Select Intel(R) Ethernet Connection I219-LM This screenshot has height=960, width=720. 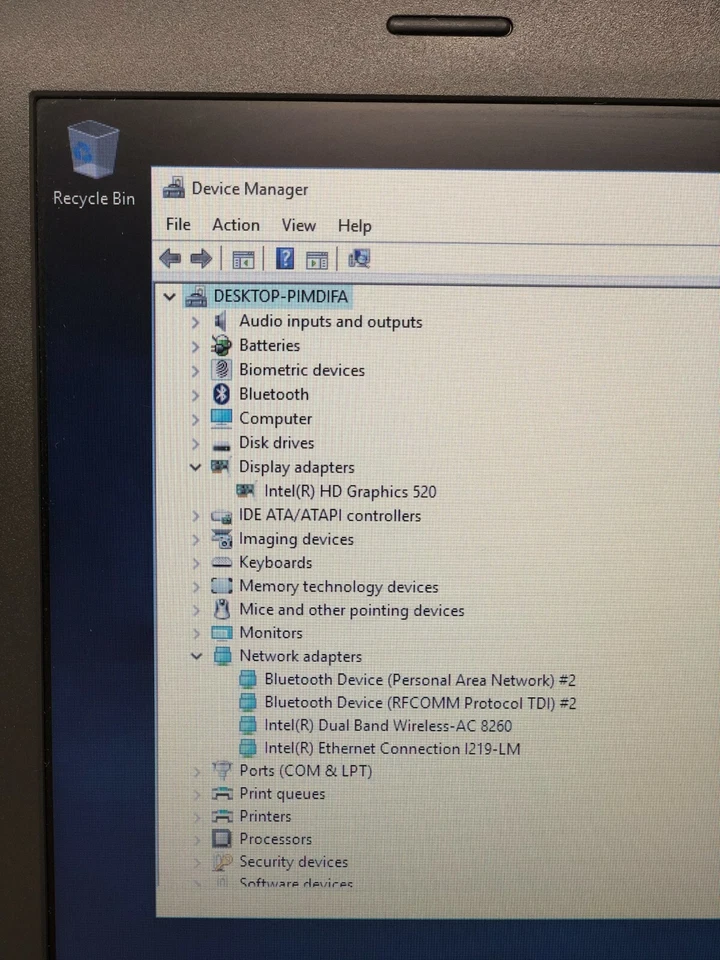392,748
